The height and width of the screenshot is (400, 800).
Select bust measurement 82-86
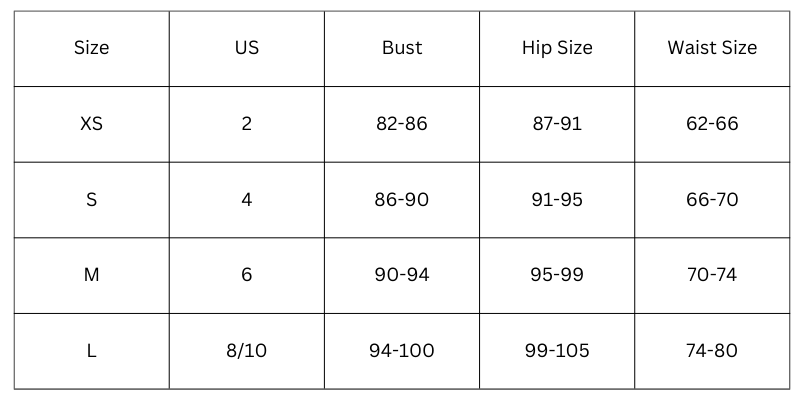click(402, 124)
